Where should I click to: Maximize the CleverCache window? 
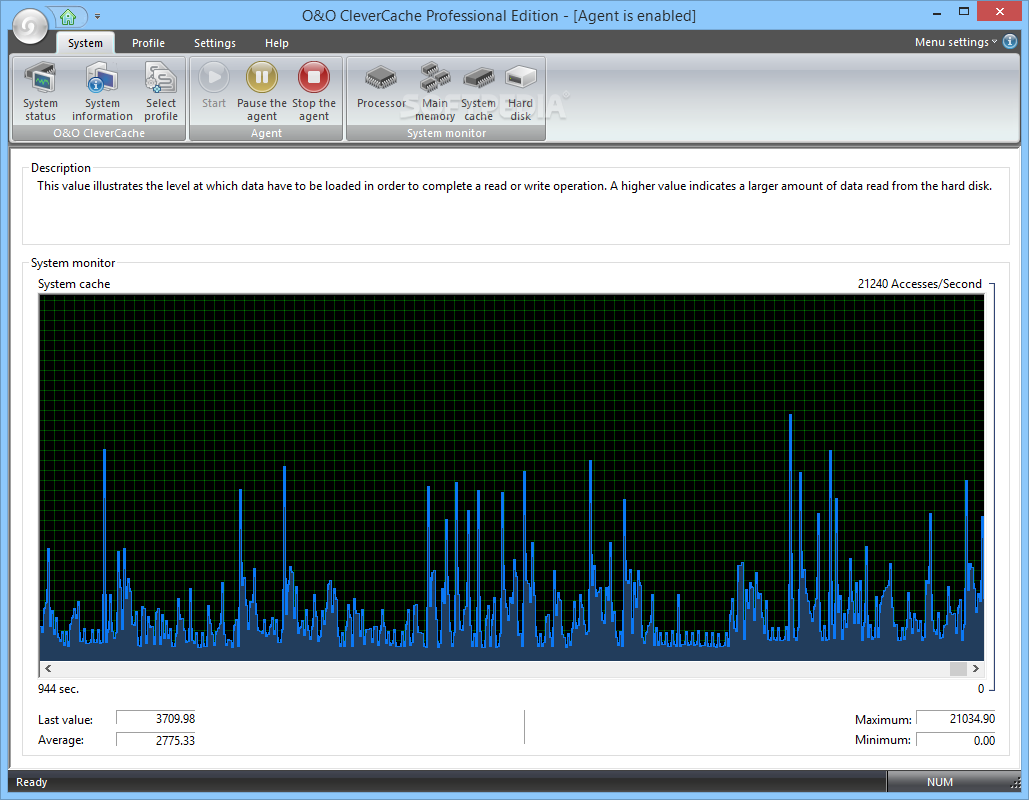click(963, 12)
